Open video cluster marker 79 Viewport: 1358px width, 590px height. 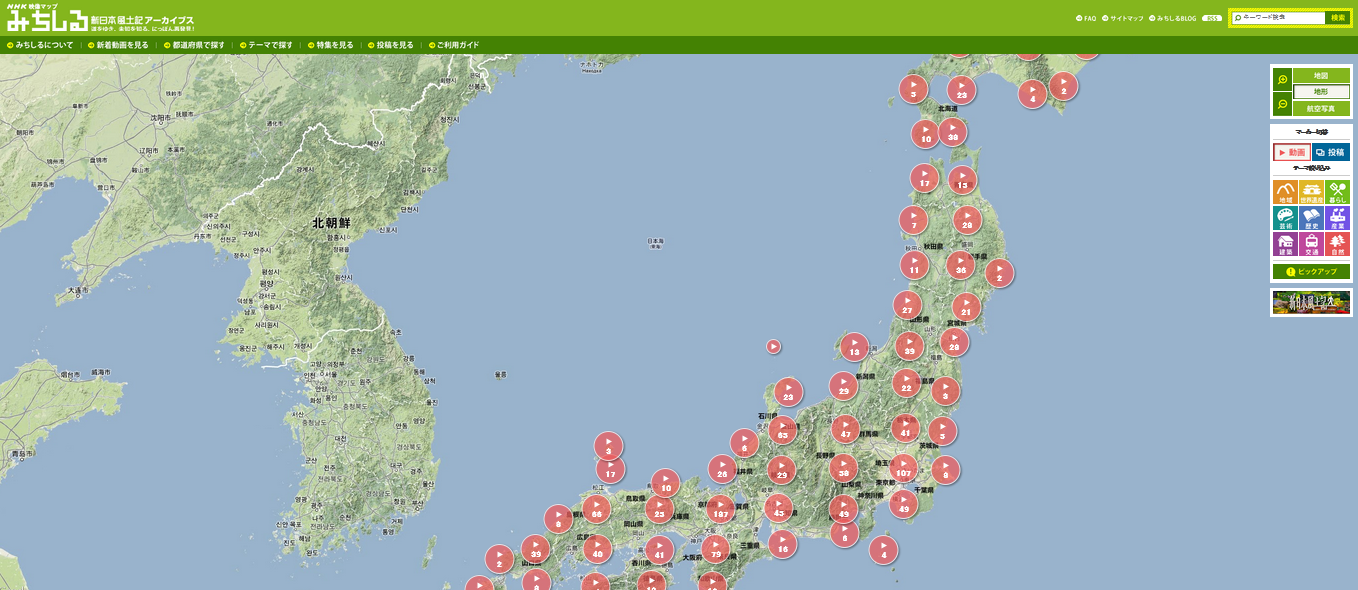[x=715, y=549]
